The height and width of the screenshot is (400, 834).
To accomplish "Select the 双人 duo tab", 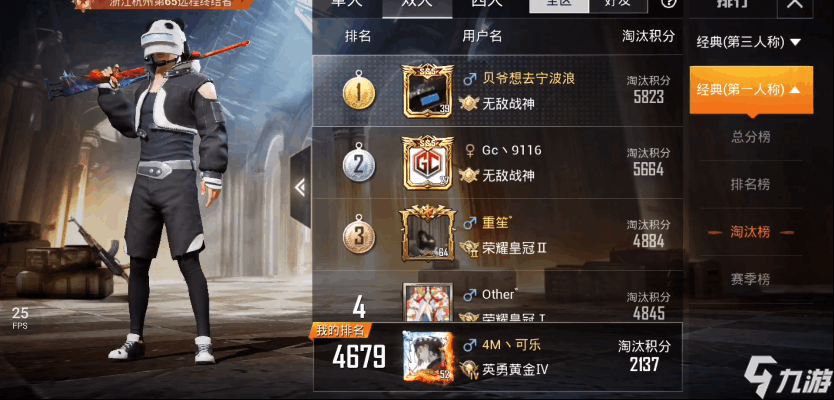I will 418,5.
